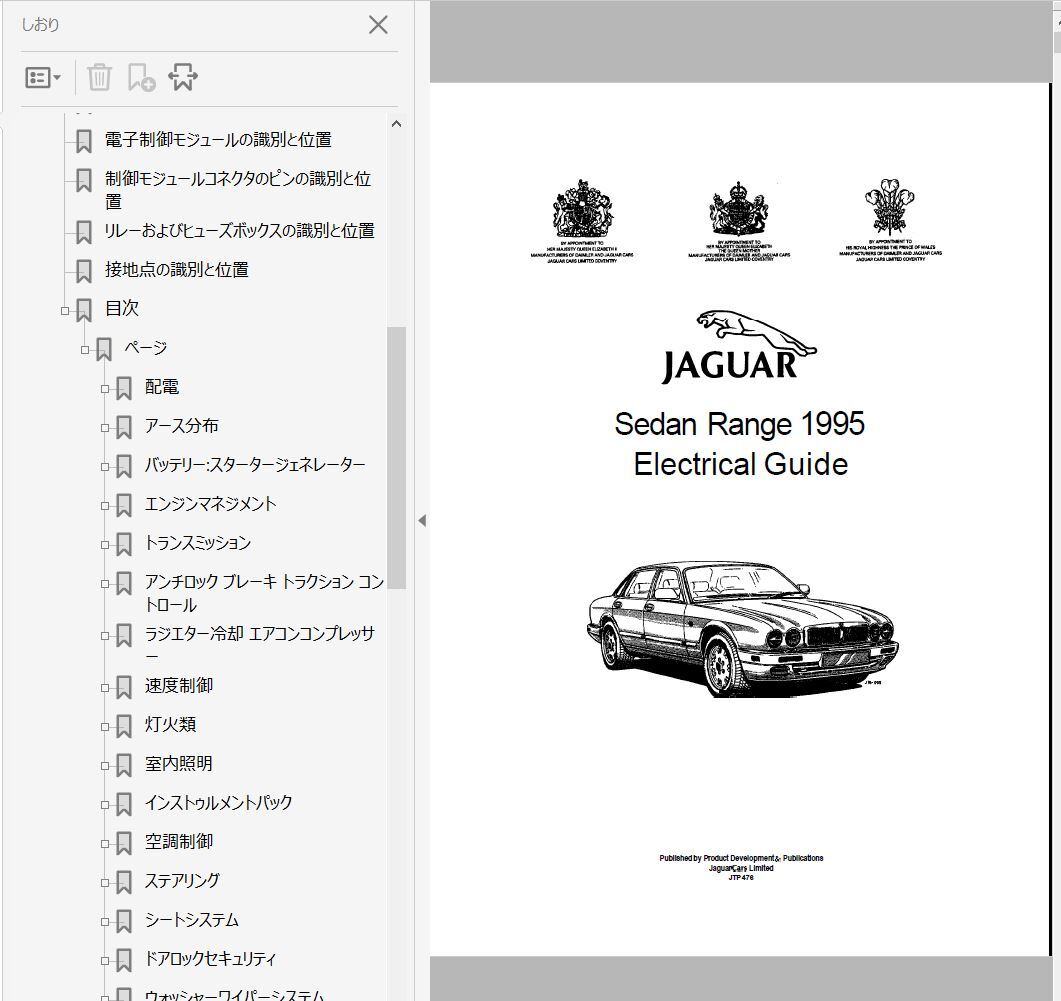This screenshot has height=1001, width=1061.
Task: Collapse the side panel with the arrow handle
Action: coord(422,520)
